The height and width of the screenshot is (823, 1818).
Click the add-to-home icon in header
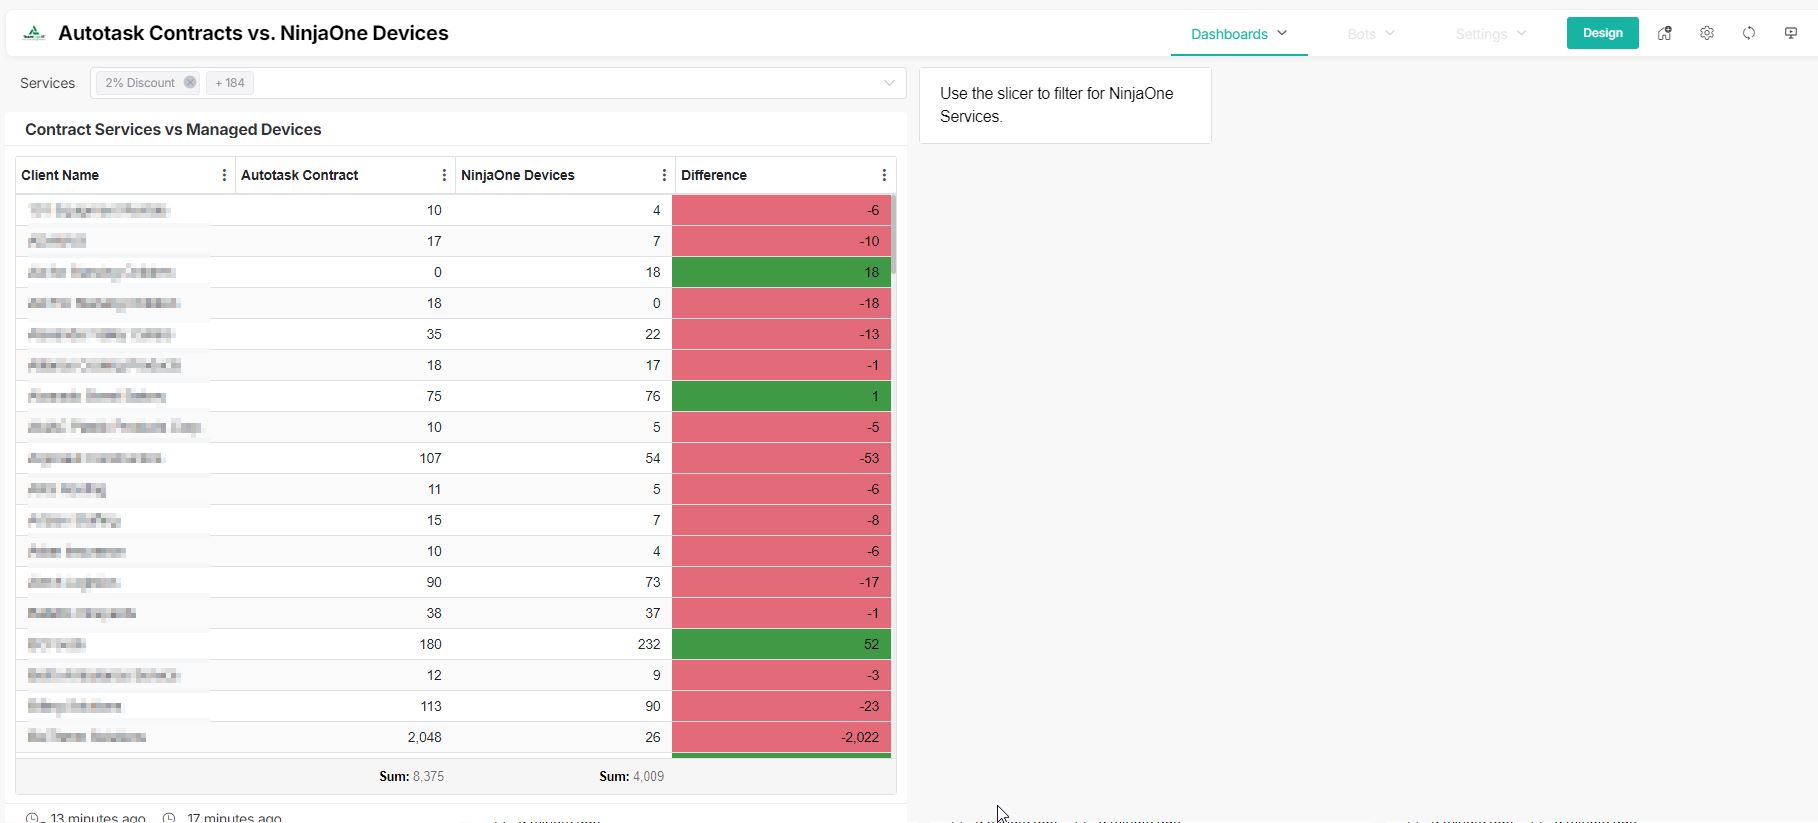(x=1664, y=33)
